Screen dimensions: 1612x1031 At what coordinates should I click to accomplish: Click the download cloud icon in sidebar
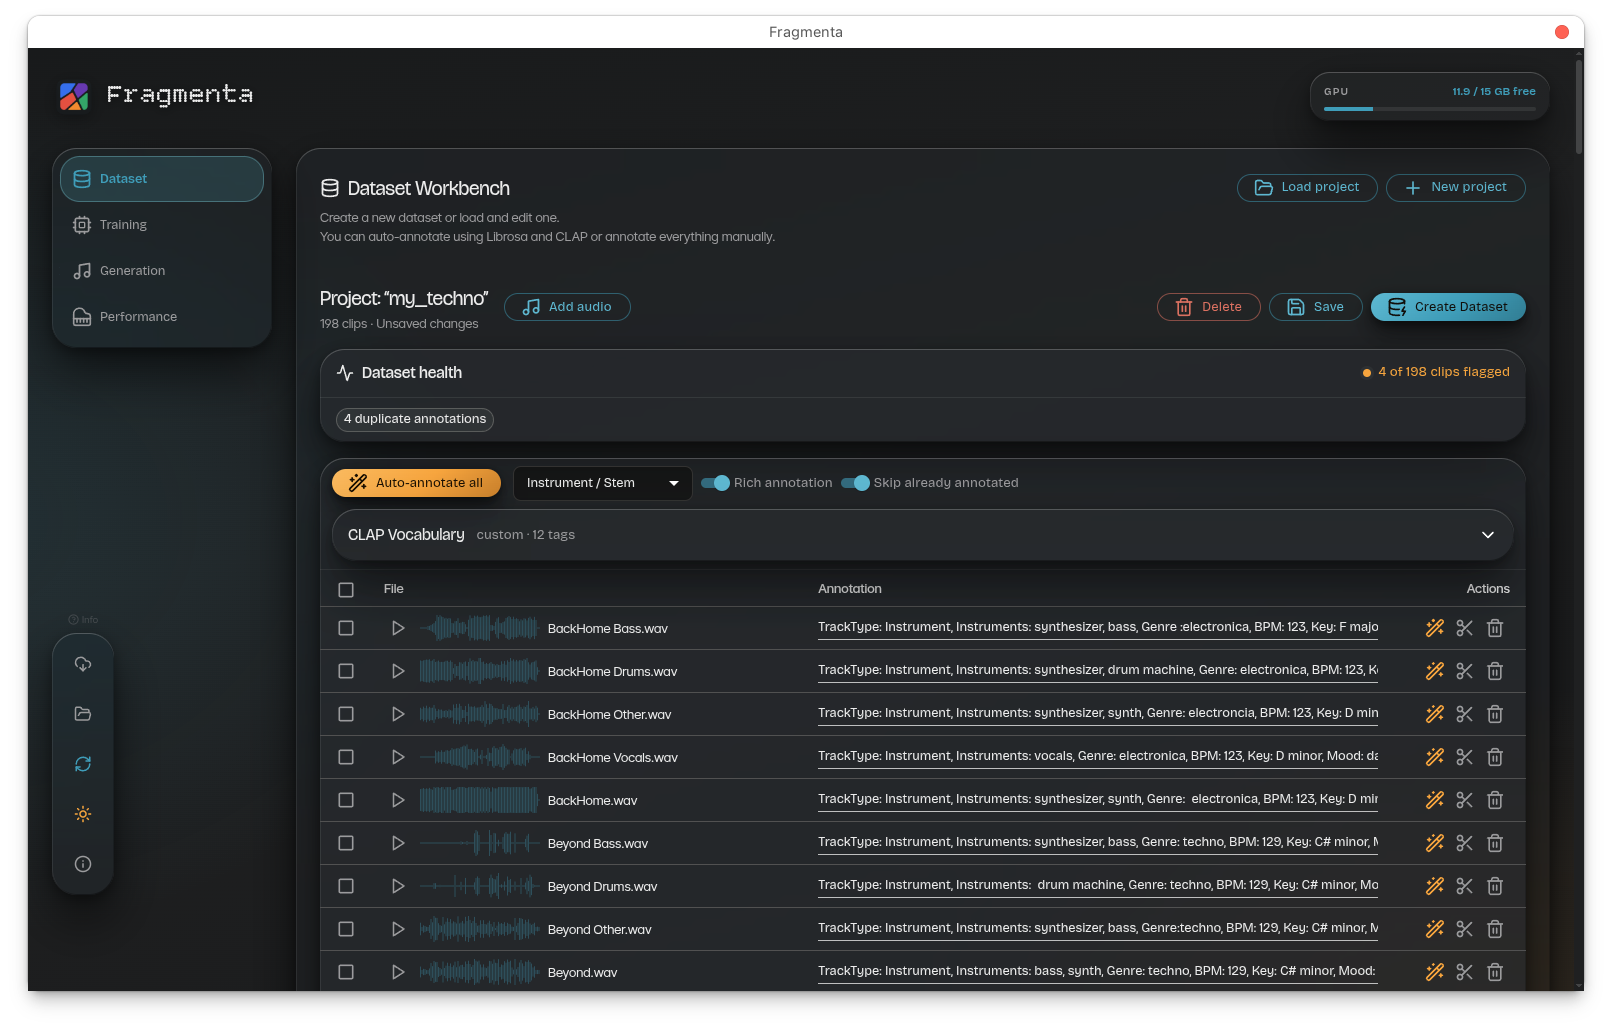pos(83,664)
